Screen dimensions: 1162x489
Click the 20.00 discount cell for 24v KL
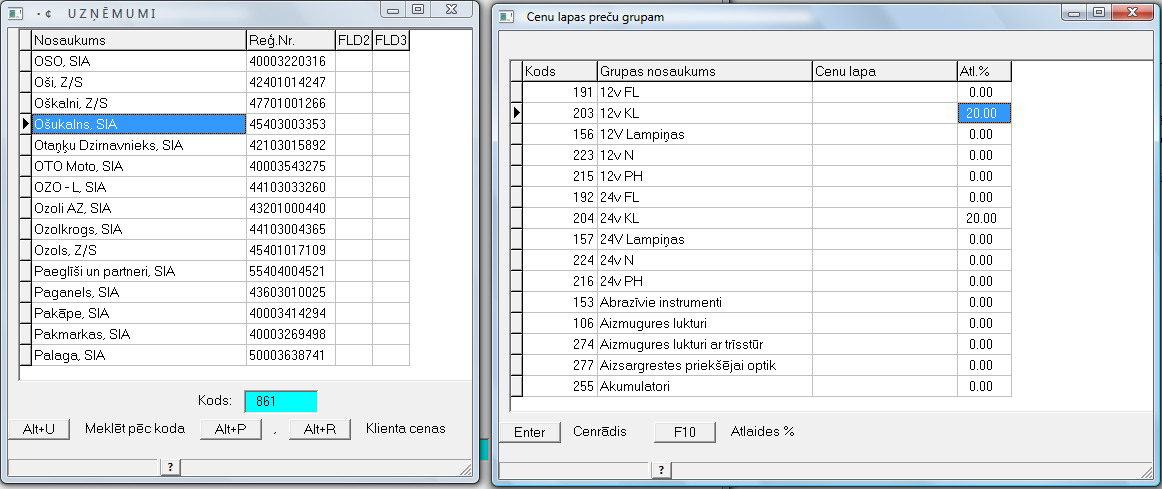tap(984, 218)
